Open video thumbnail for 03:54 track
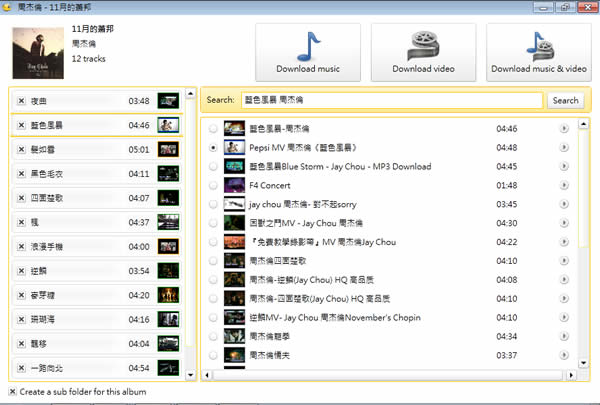Image resolution: width=600 pixels, height=405 pixels. pos(168,271)
